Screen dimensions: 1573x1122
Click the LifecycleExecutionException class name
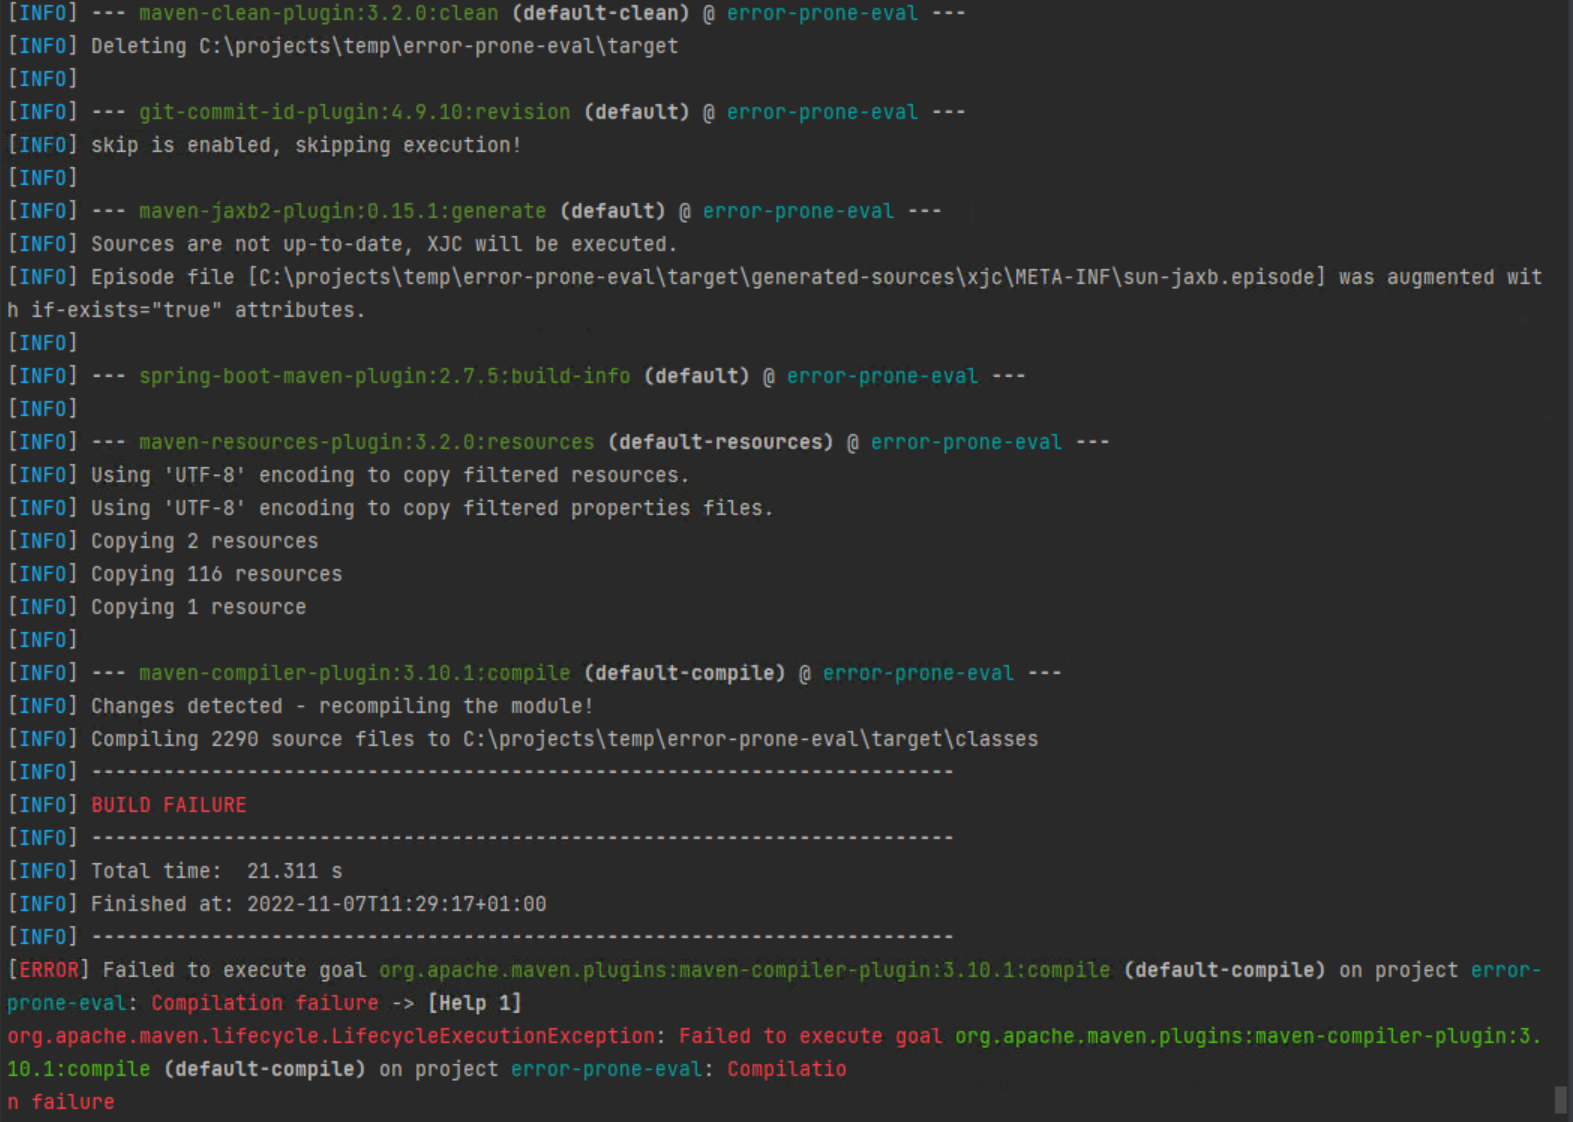(x=492, y=1036)
